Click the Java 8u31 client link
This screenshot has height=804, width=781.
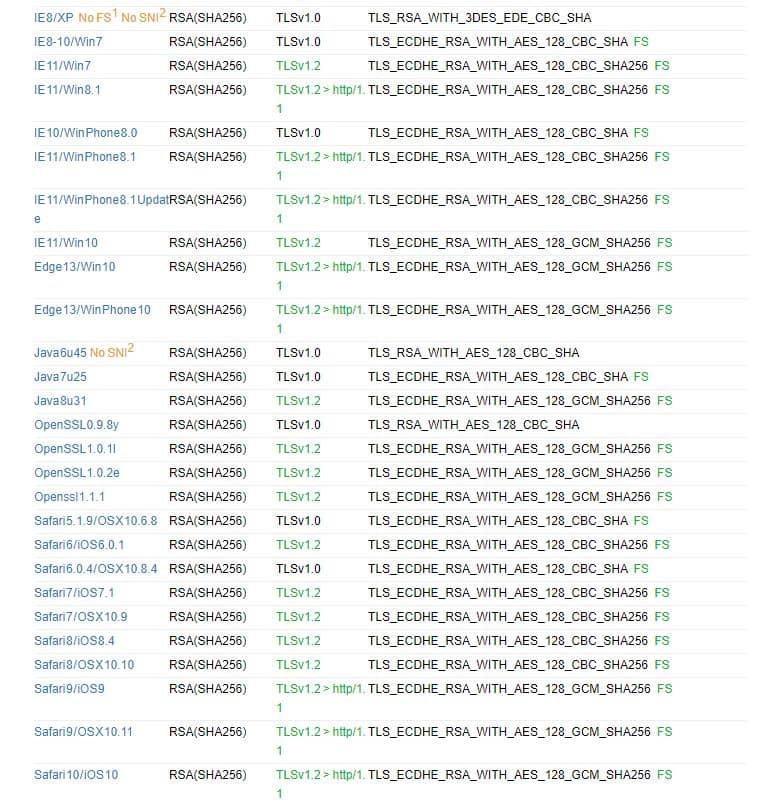60,401
